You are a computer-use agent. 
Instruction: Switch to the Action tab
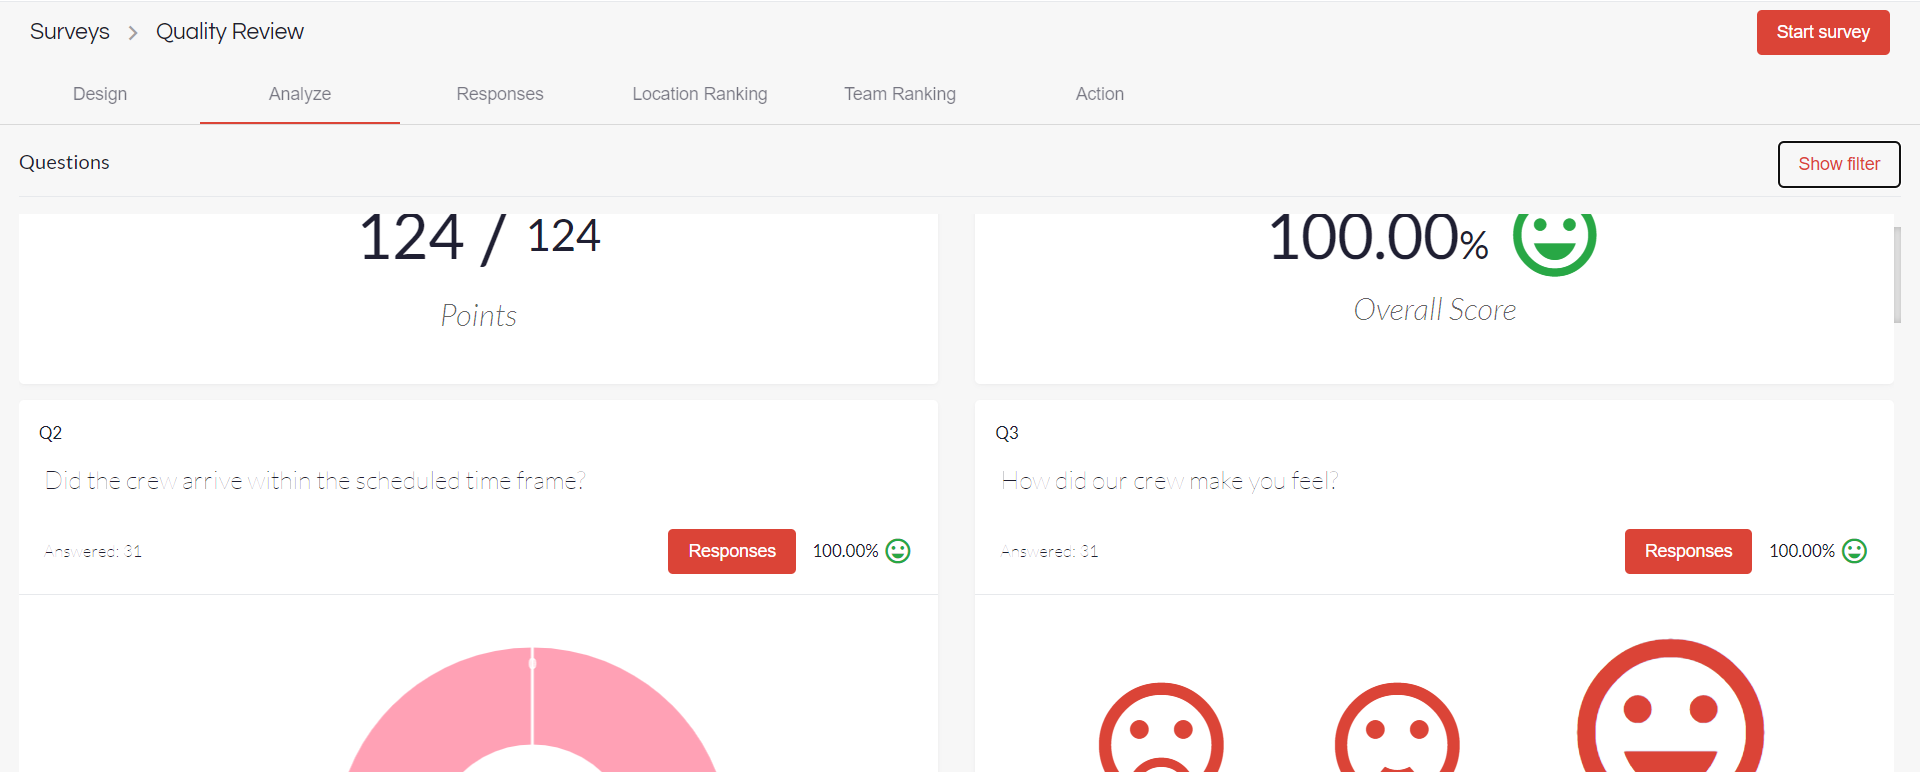[x=1100, y=94]
